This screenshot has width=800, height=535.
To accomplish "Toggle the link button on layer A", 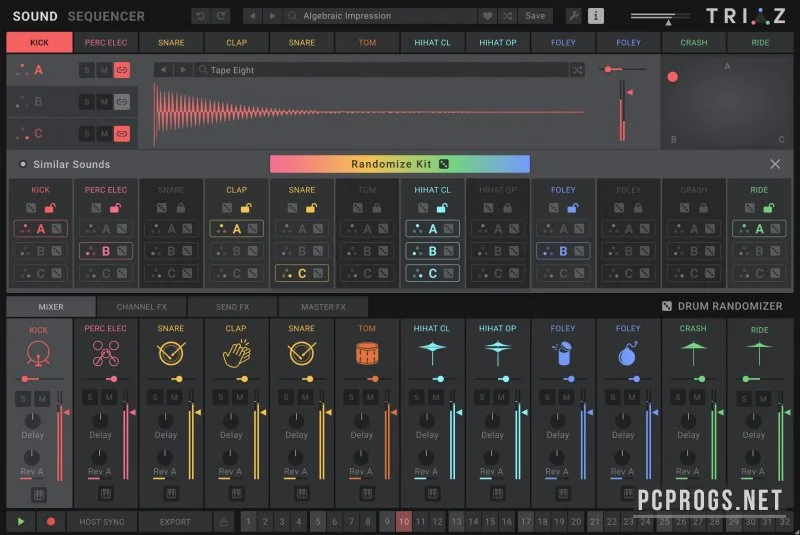I will (x=121, y=70).
